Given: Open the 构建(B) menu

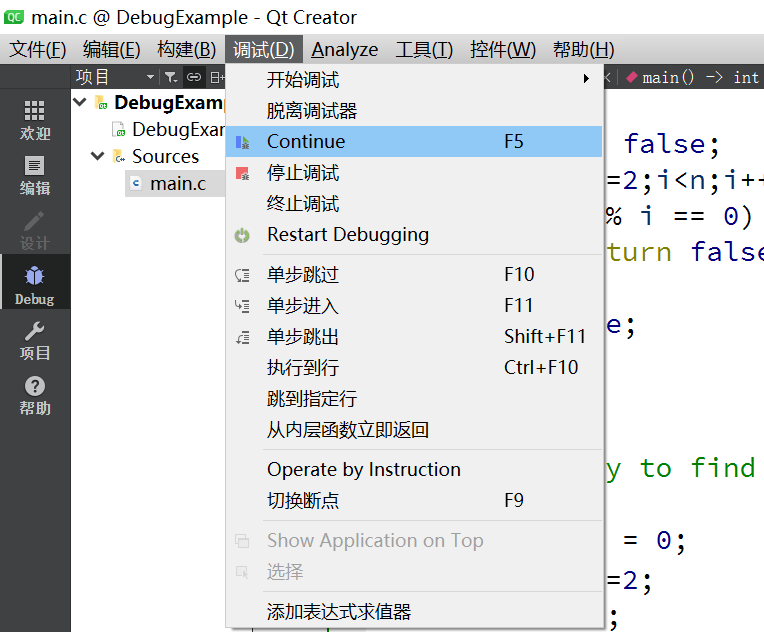Looking at the screenshot, I should (187, 49).
